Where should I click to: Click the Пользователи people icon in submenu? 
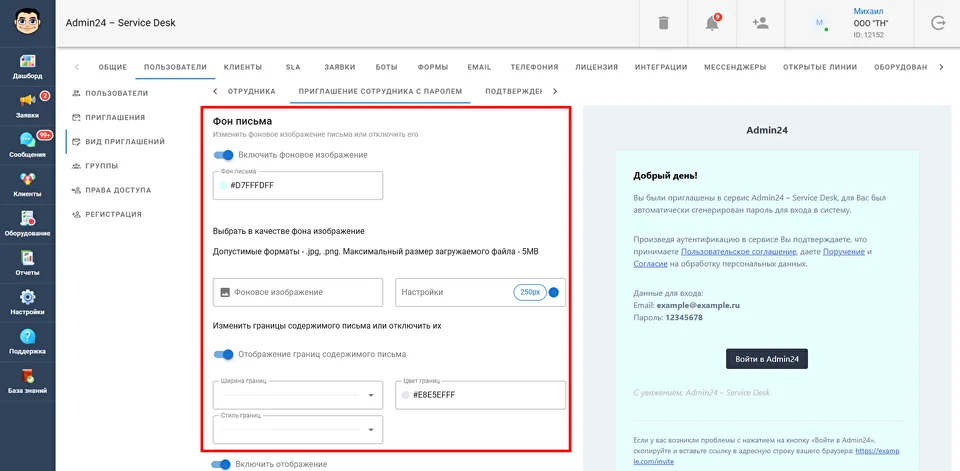point(76,93)
